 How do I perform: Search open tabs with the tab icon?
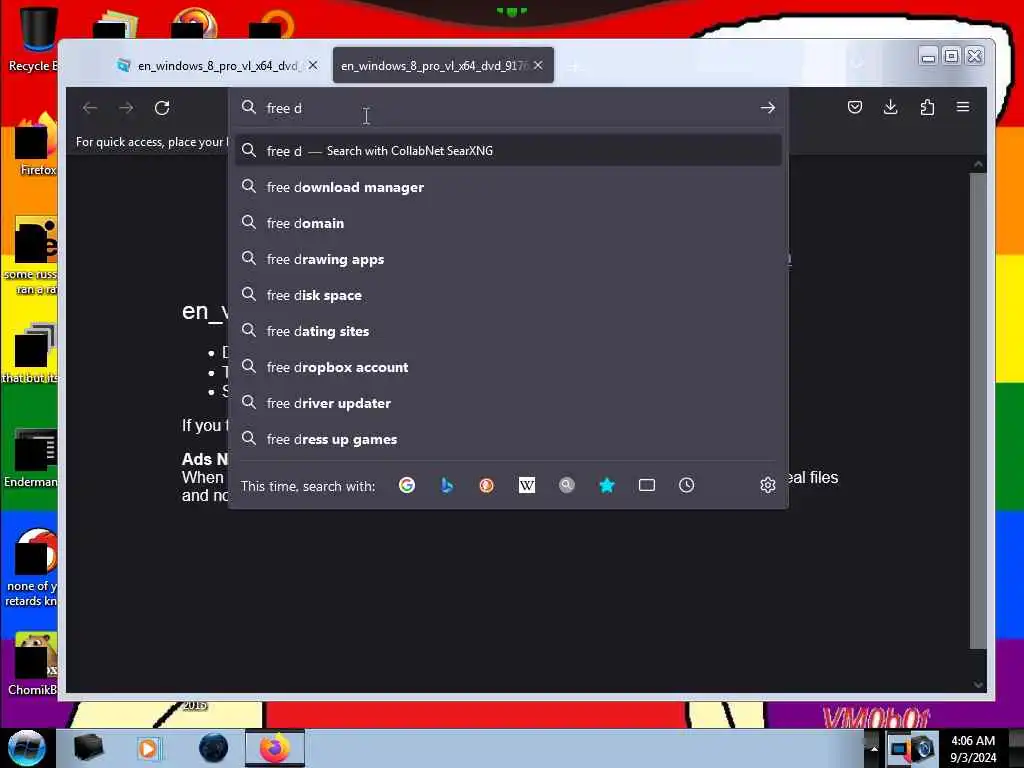pos(647,485)
